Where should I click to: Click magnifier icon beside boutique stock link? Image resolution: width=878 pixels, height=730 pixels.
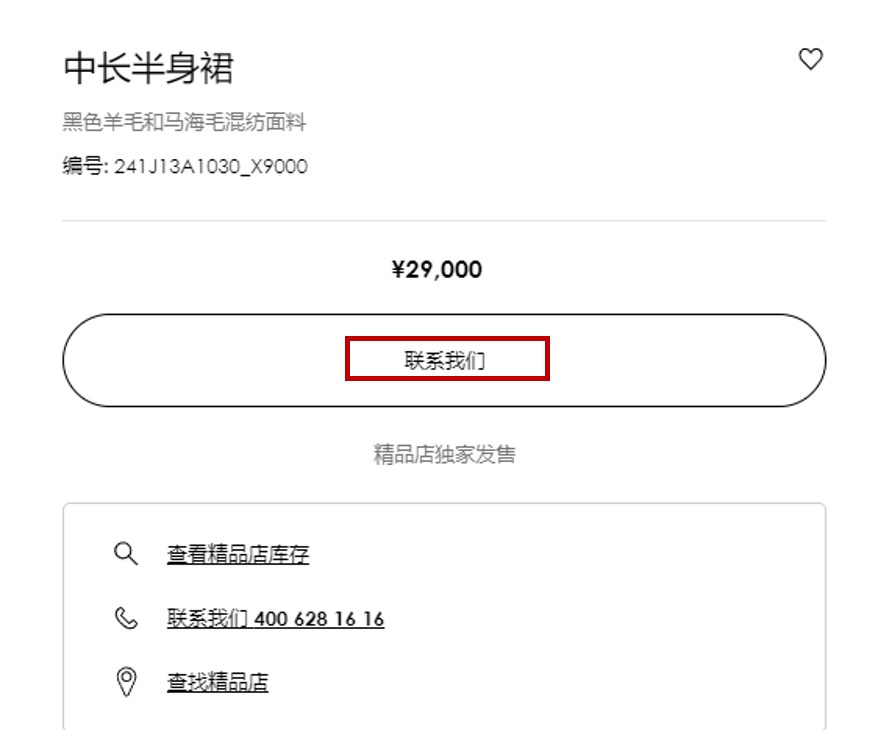tap(126, 554)
